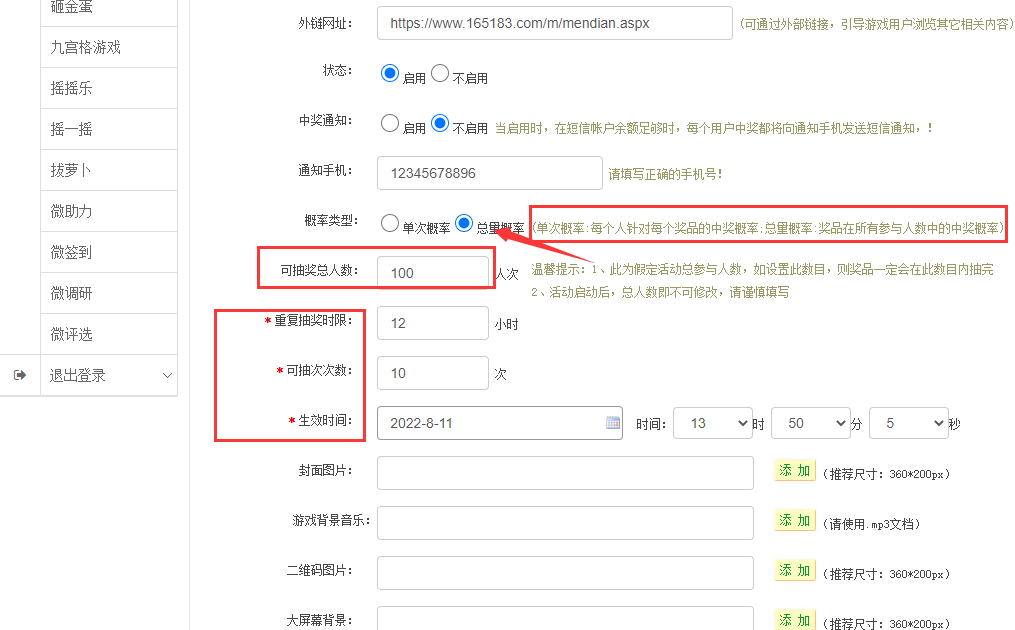Click 添加 button for 封面图片
The image size is (1015, 630).
coord(795,471)
